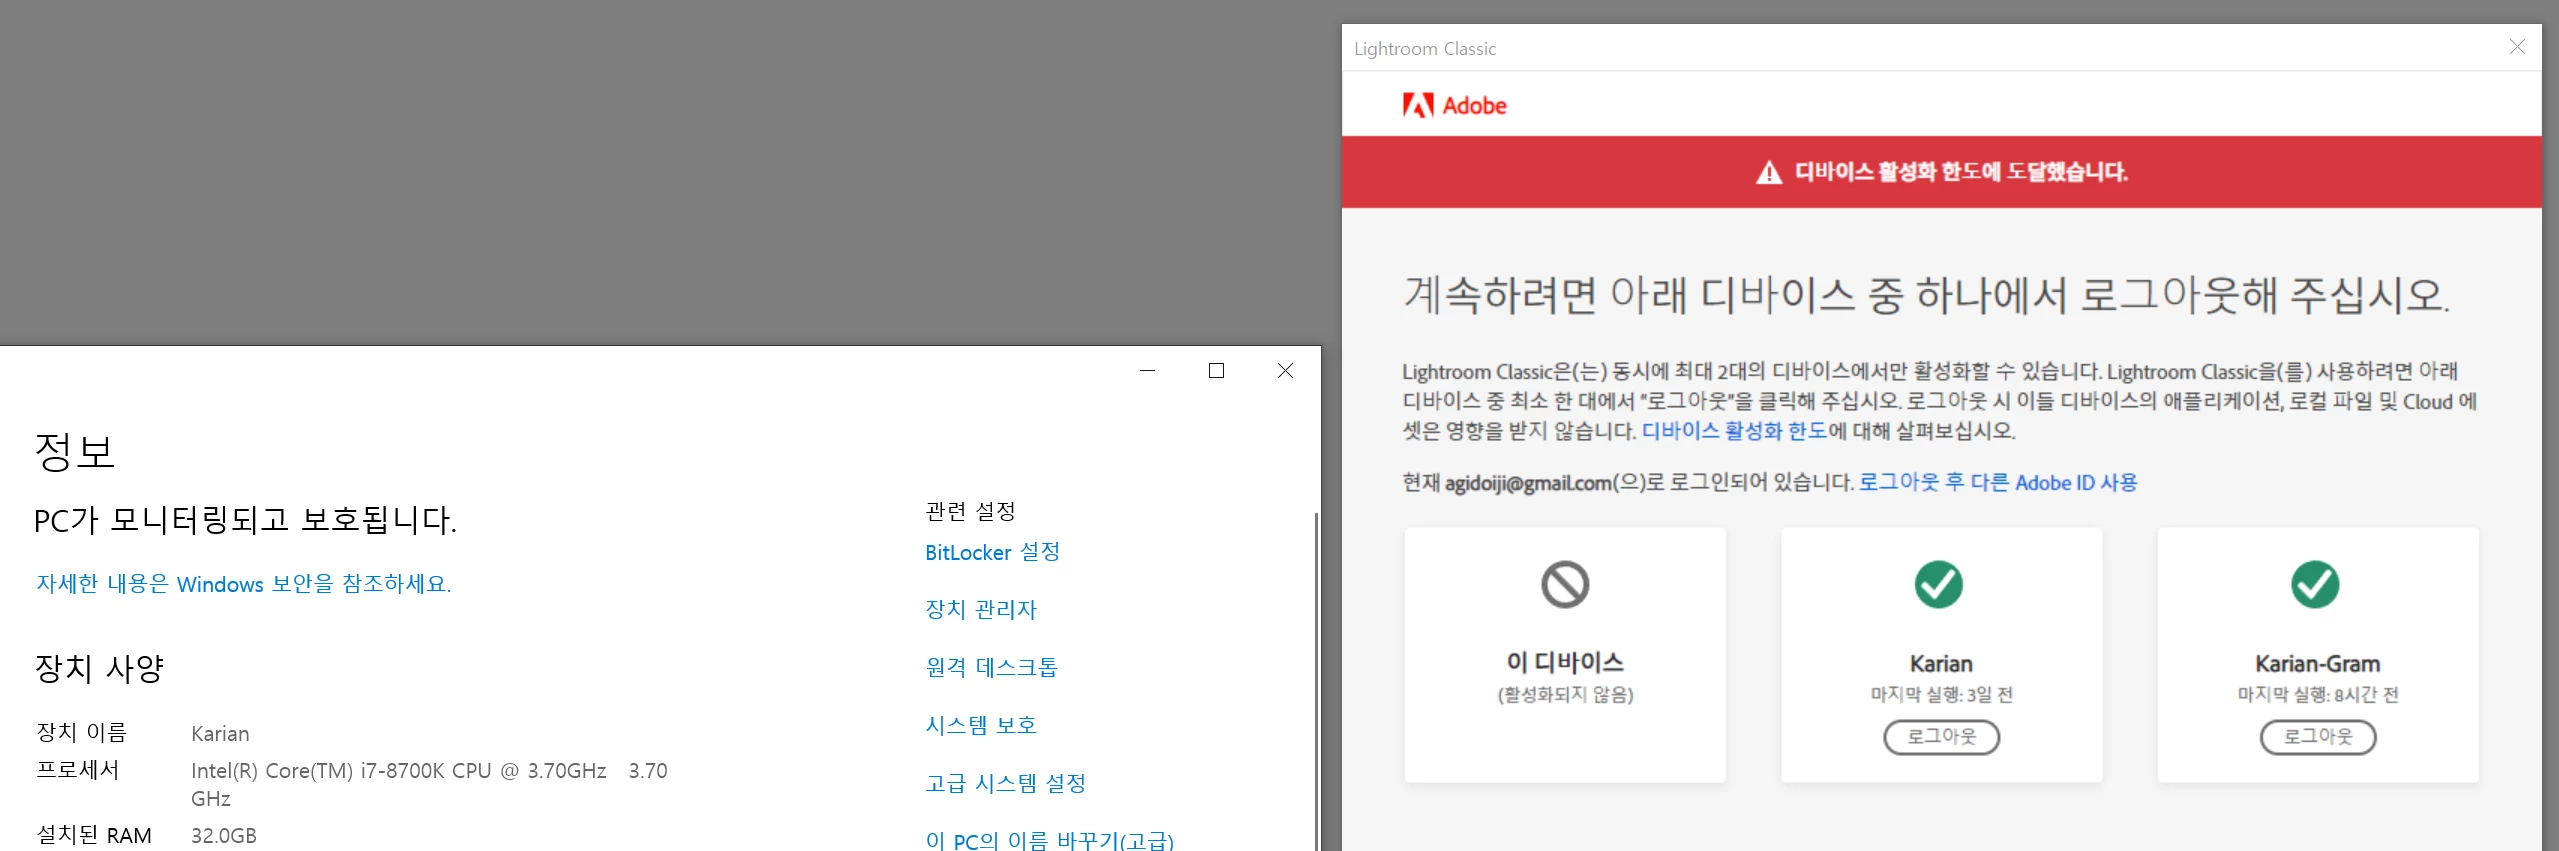Click the 32.0GB installed RAM value
2559x851 pixels.
click(224, 836)
